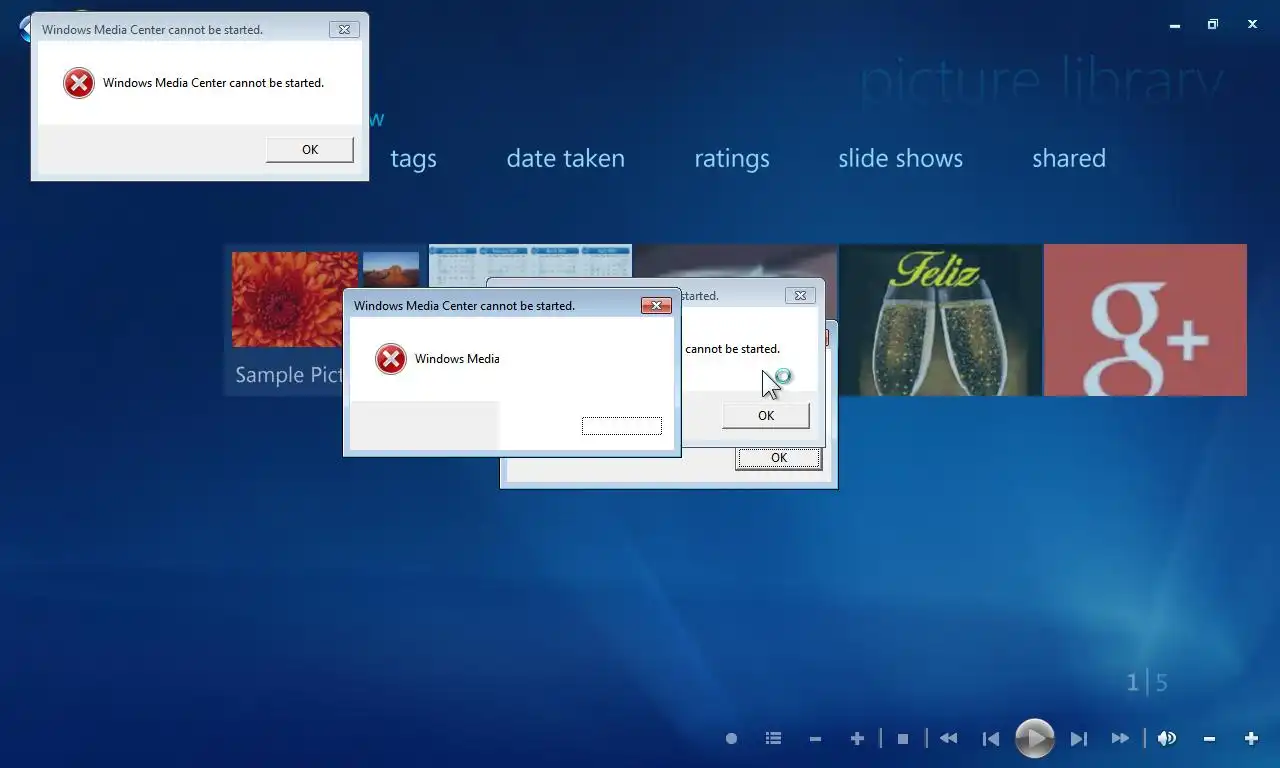Switch to the shared view
Screen dimensions: 1280x768
[1069, 159]
